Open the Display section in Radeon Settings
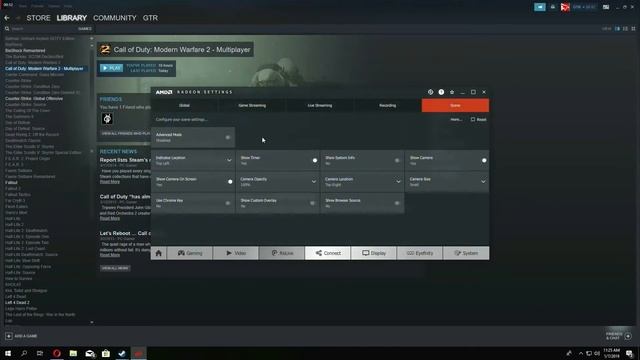Viewport: 640px width, 360px height. (x=374, y=253)
